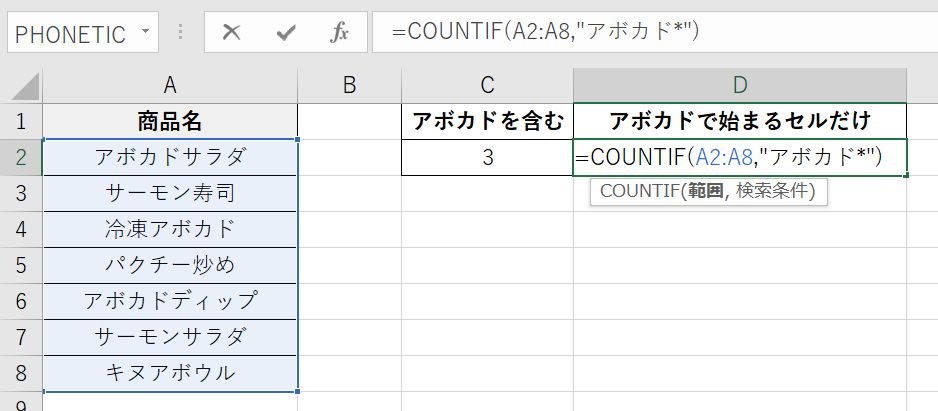This screenshot has height=411, width=938.
Task: Click the Cancel (X) formula icon
Action: [232, 33]
